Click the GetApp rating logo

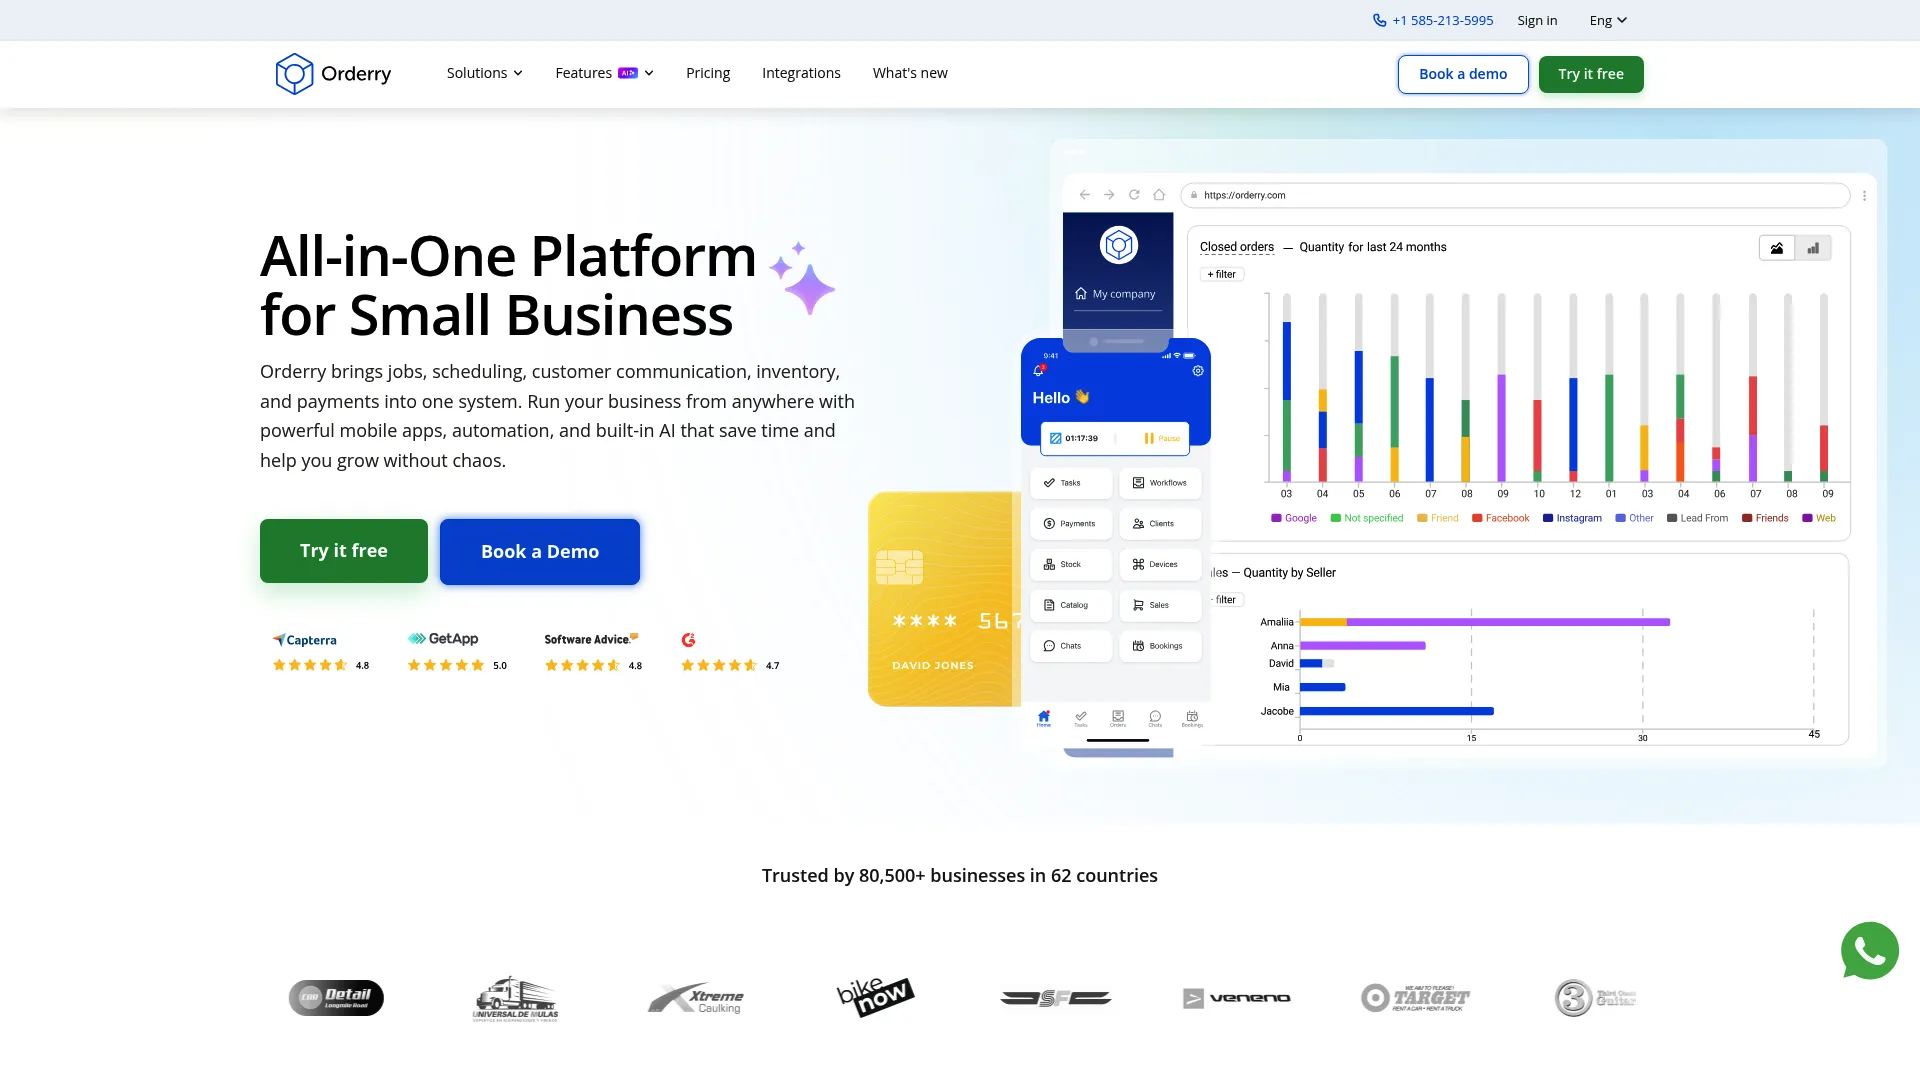[x=443, y=639]
